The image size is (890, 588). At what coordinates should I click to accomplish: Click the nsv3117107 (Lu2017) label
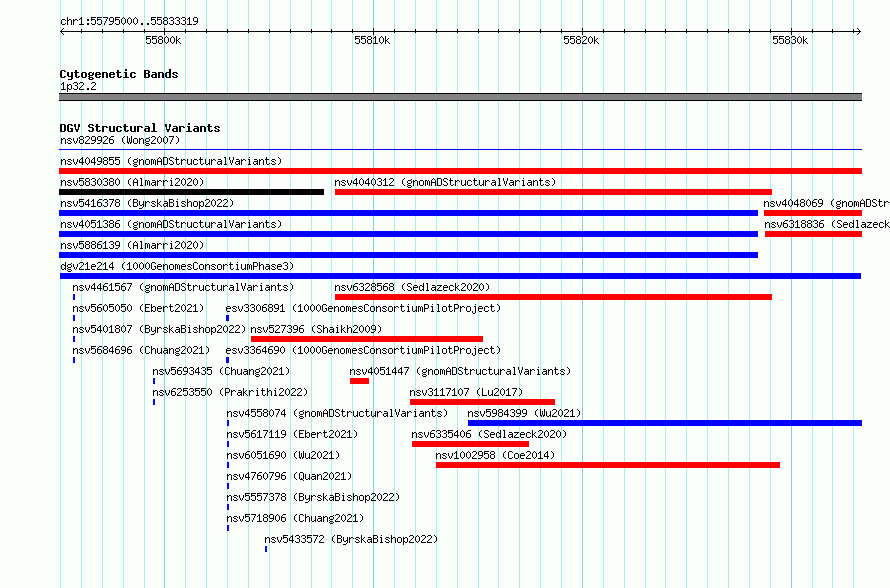point(467,392)
